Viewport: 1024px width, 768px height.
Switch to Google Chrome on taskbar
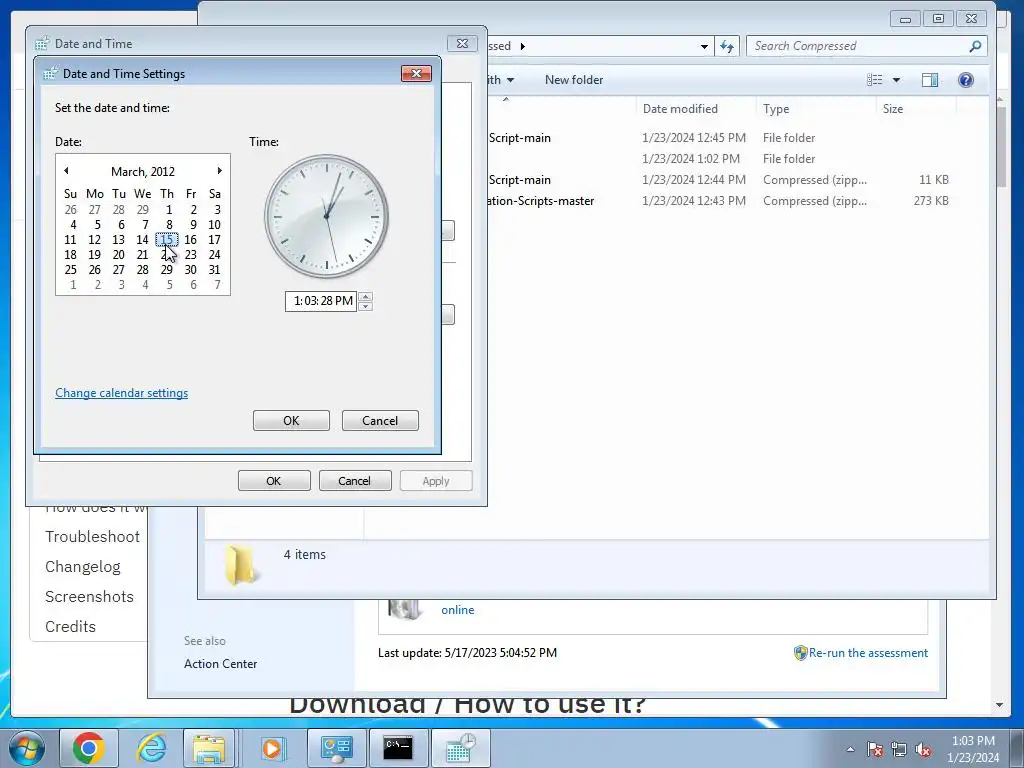89,748
